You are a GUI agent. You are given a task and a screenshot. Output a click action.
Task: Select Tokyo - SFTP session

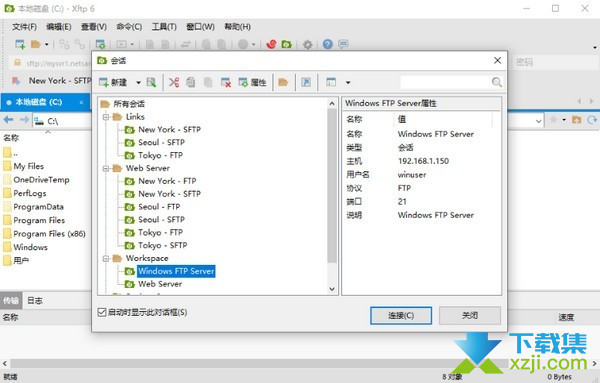[163, 245]
